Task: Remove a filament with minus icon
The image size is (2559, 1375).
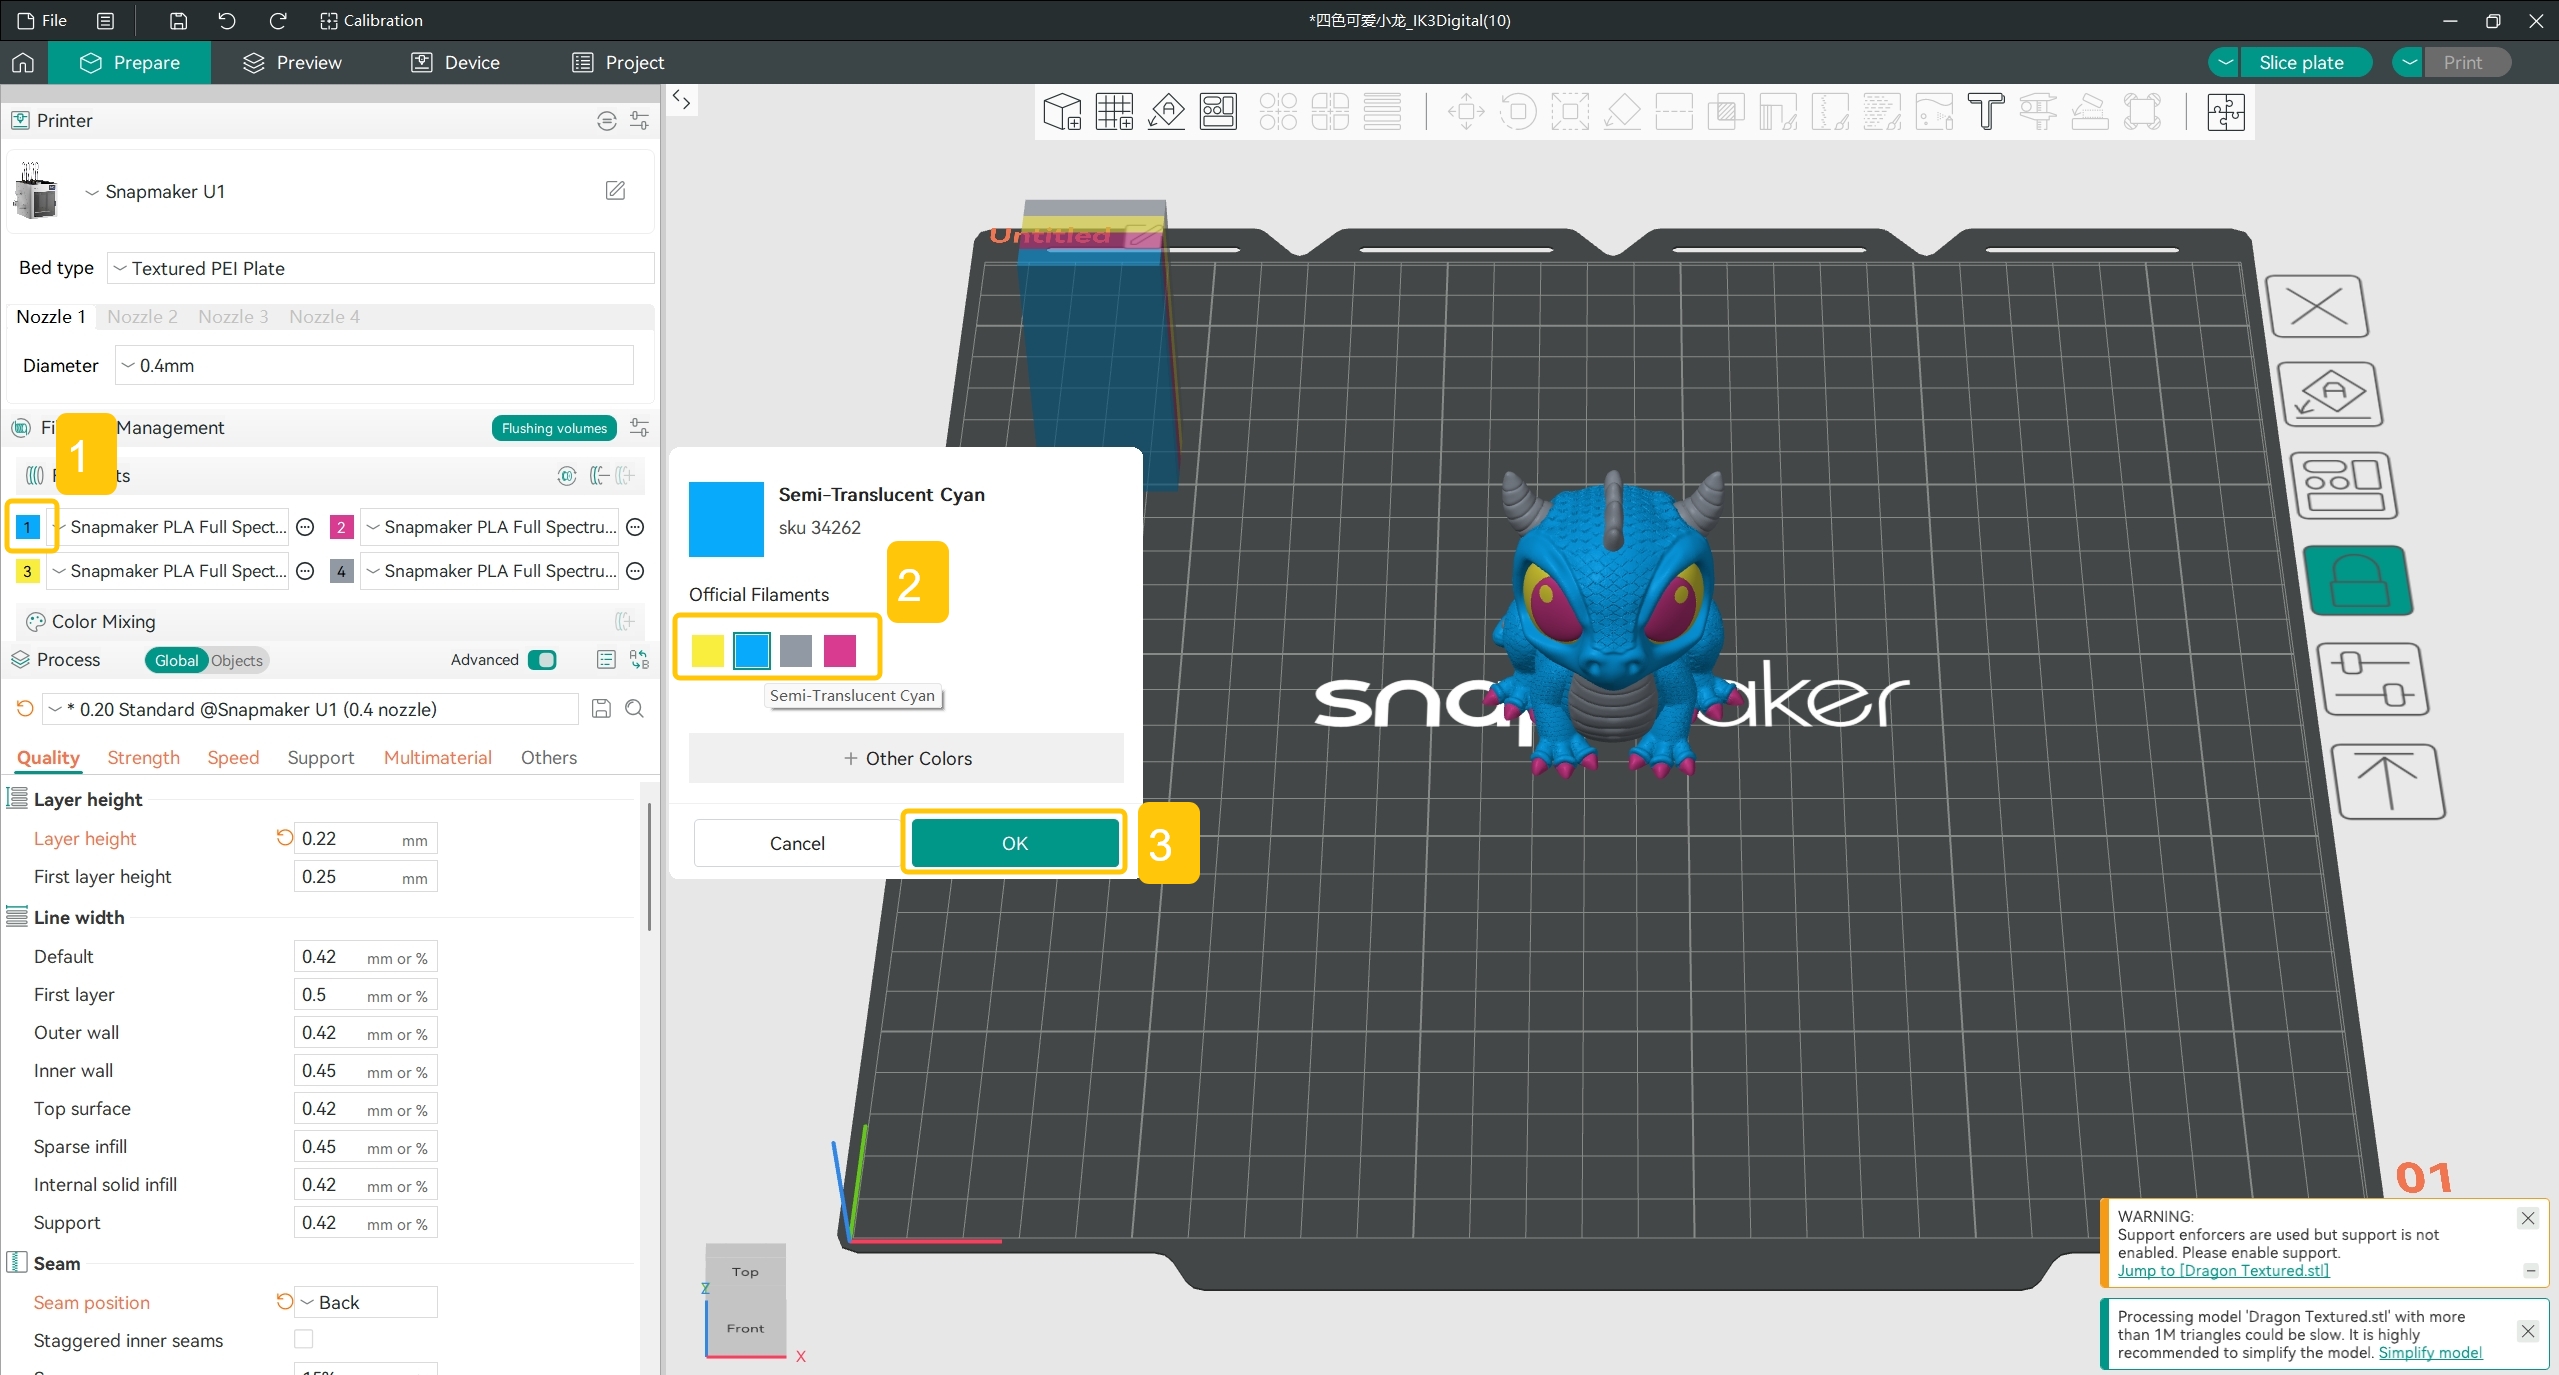Action: (x=599, y=475)
